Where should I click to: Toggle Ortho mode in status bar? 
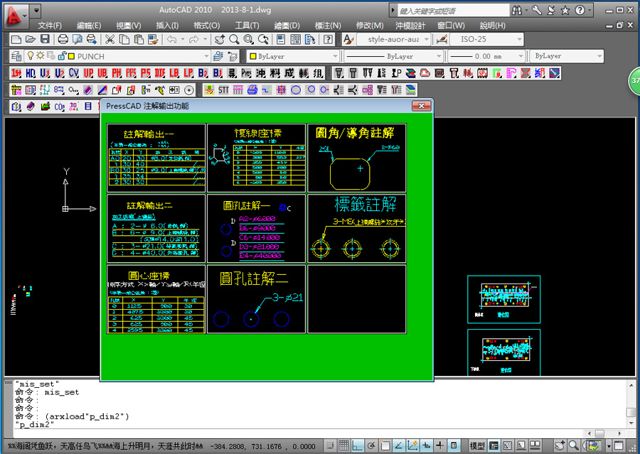click(358, 445)
